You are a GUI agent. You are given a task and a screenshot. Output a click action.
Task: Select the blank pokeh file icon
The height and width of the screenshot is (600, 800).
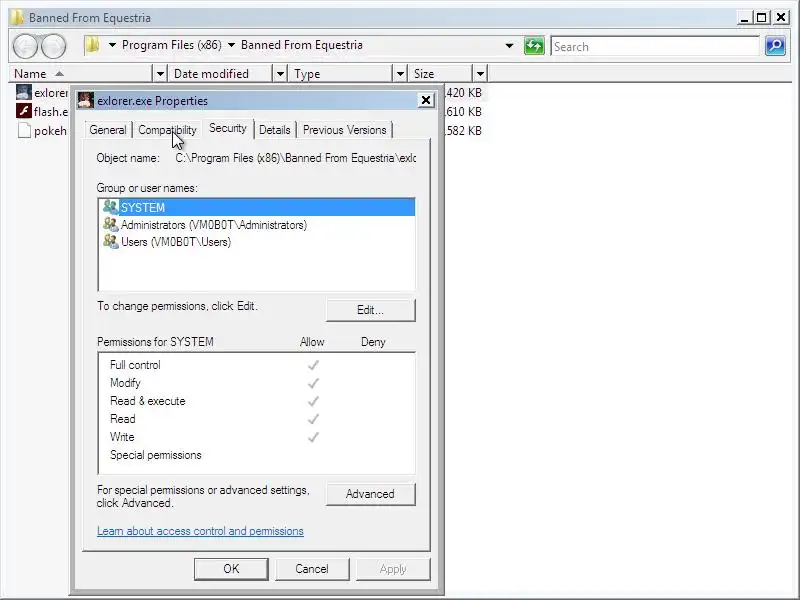23,131
